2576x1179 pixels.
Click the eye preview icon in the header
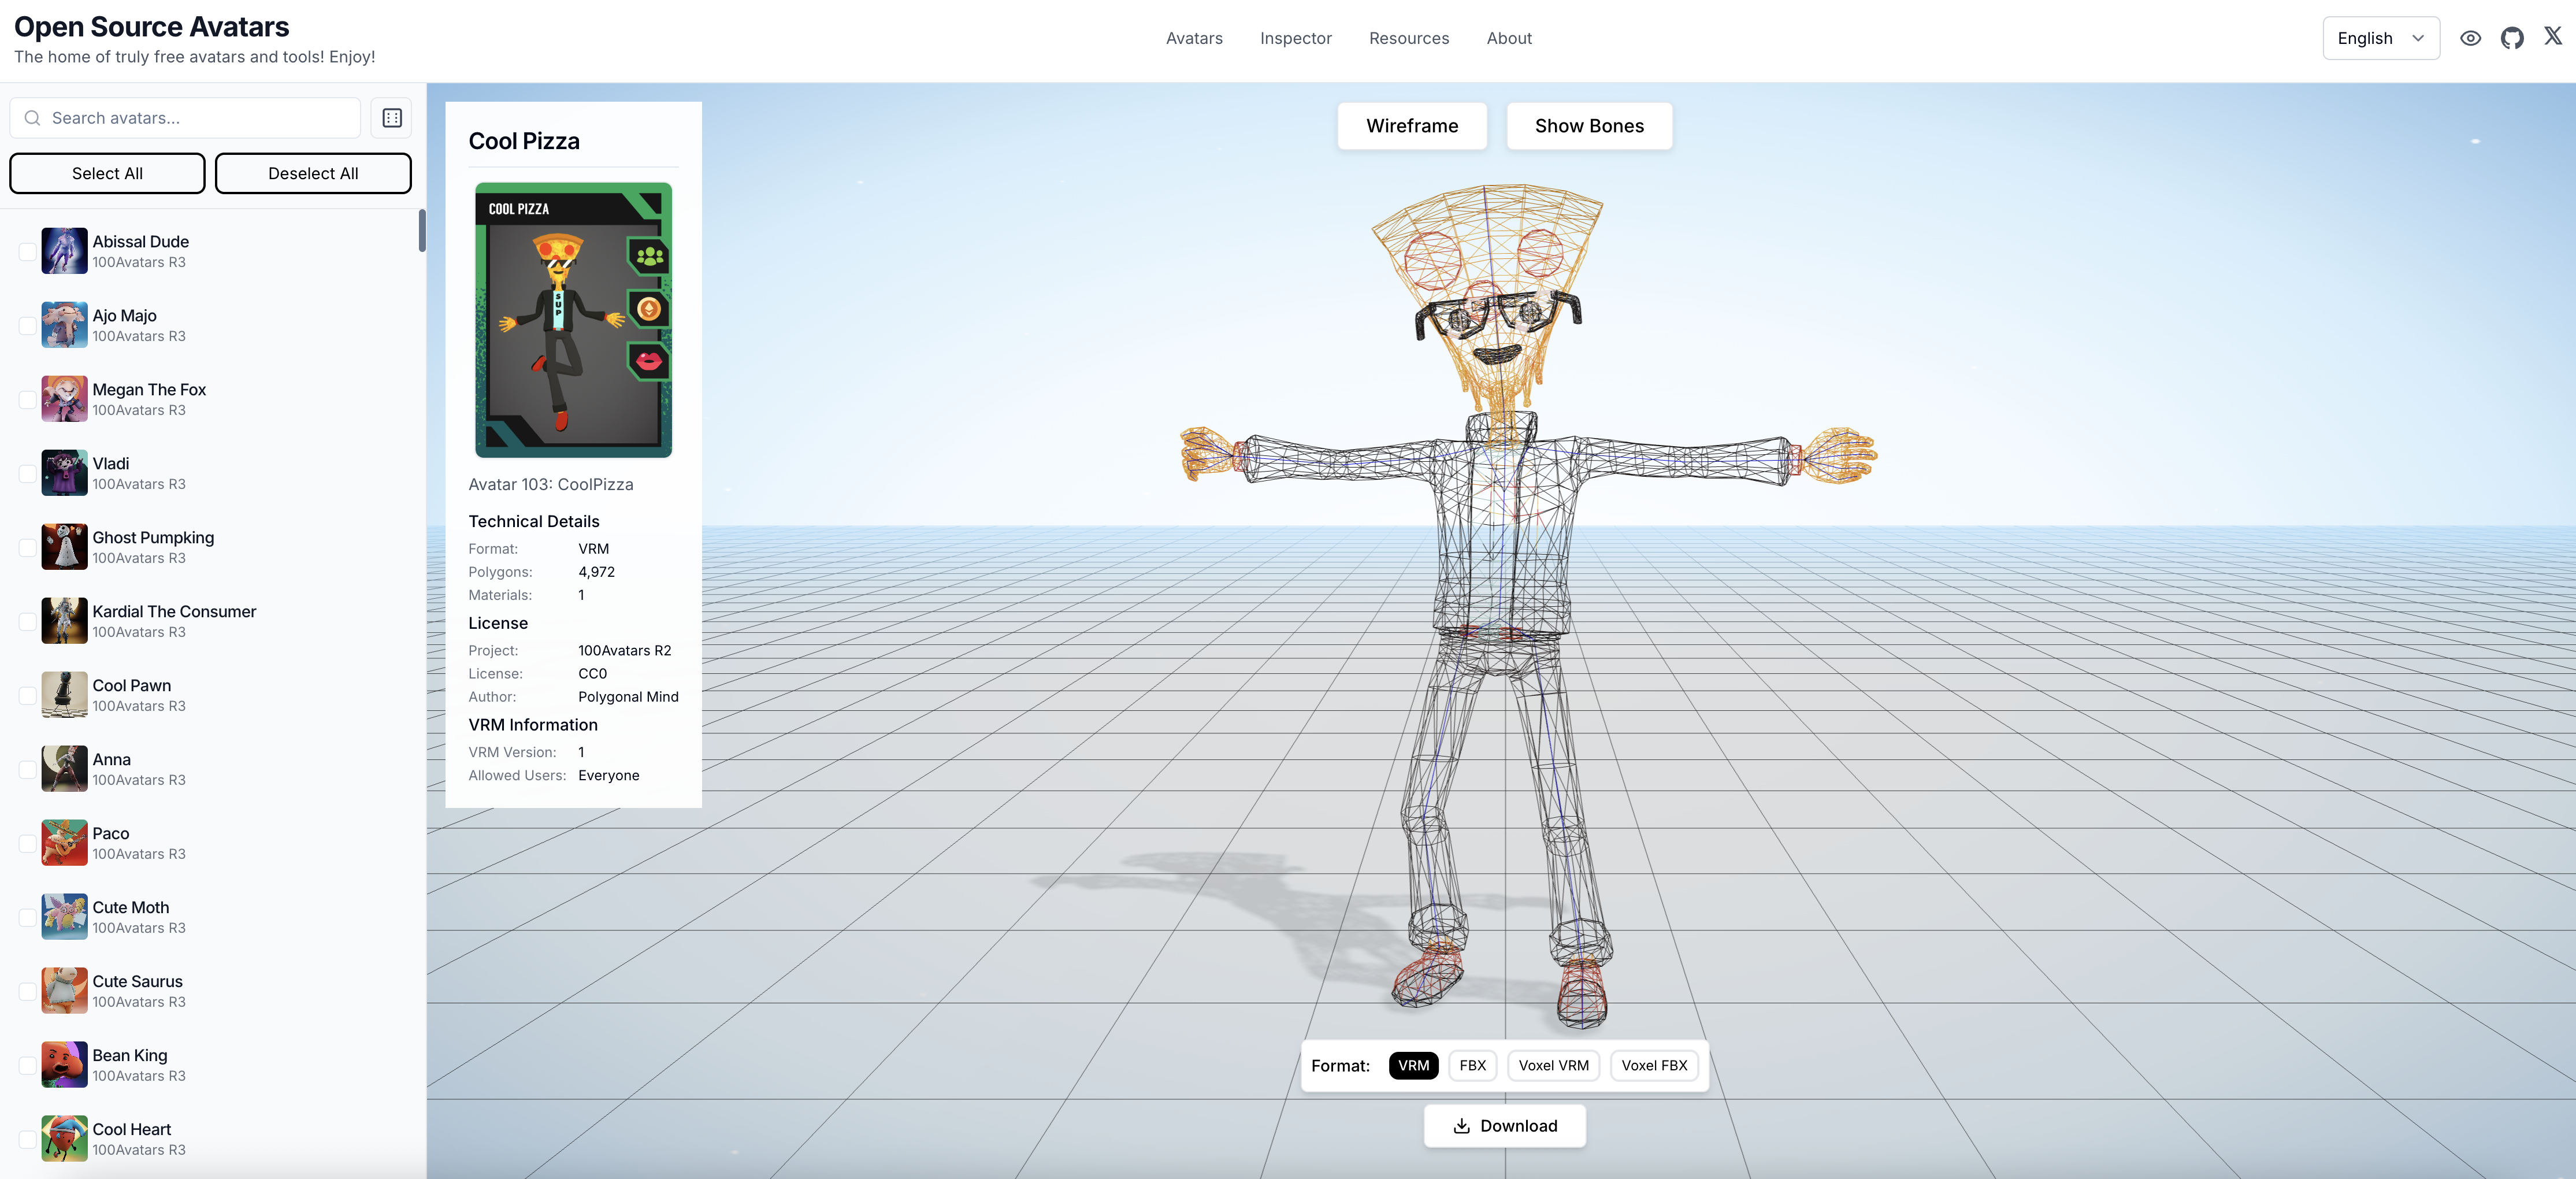[x=2470, y=38]
